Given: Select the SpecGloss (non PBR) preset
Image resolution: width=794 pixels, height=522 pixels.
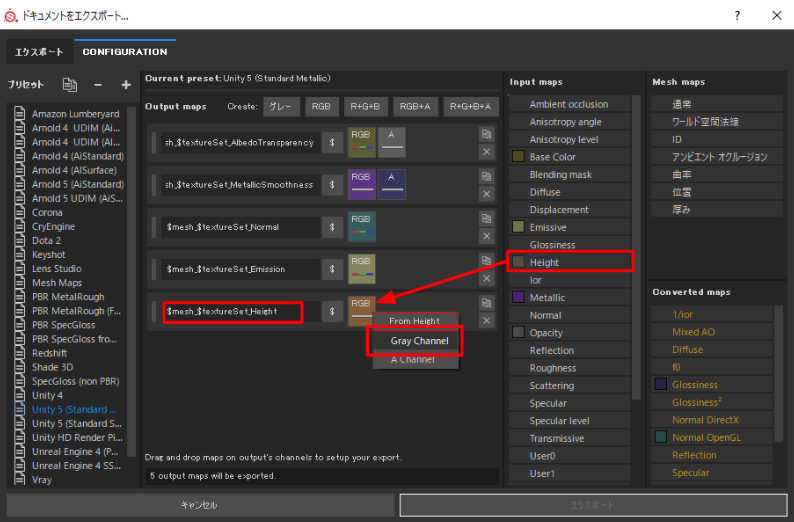Looking at the screenshot, I should click(68, 381).
